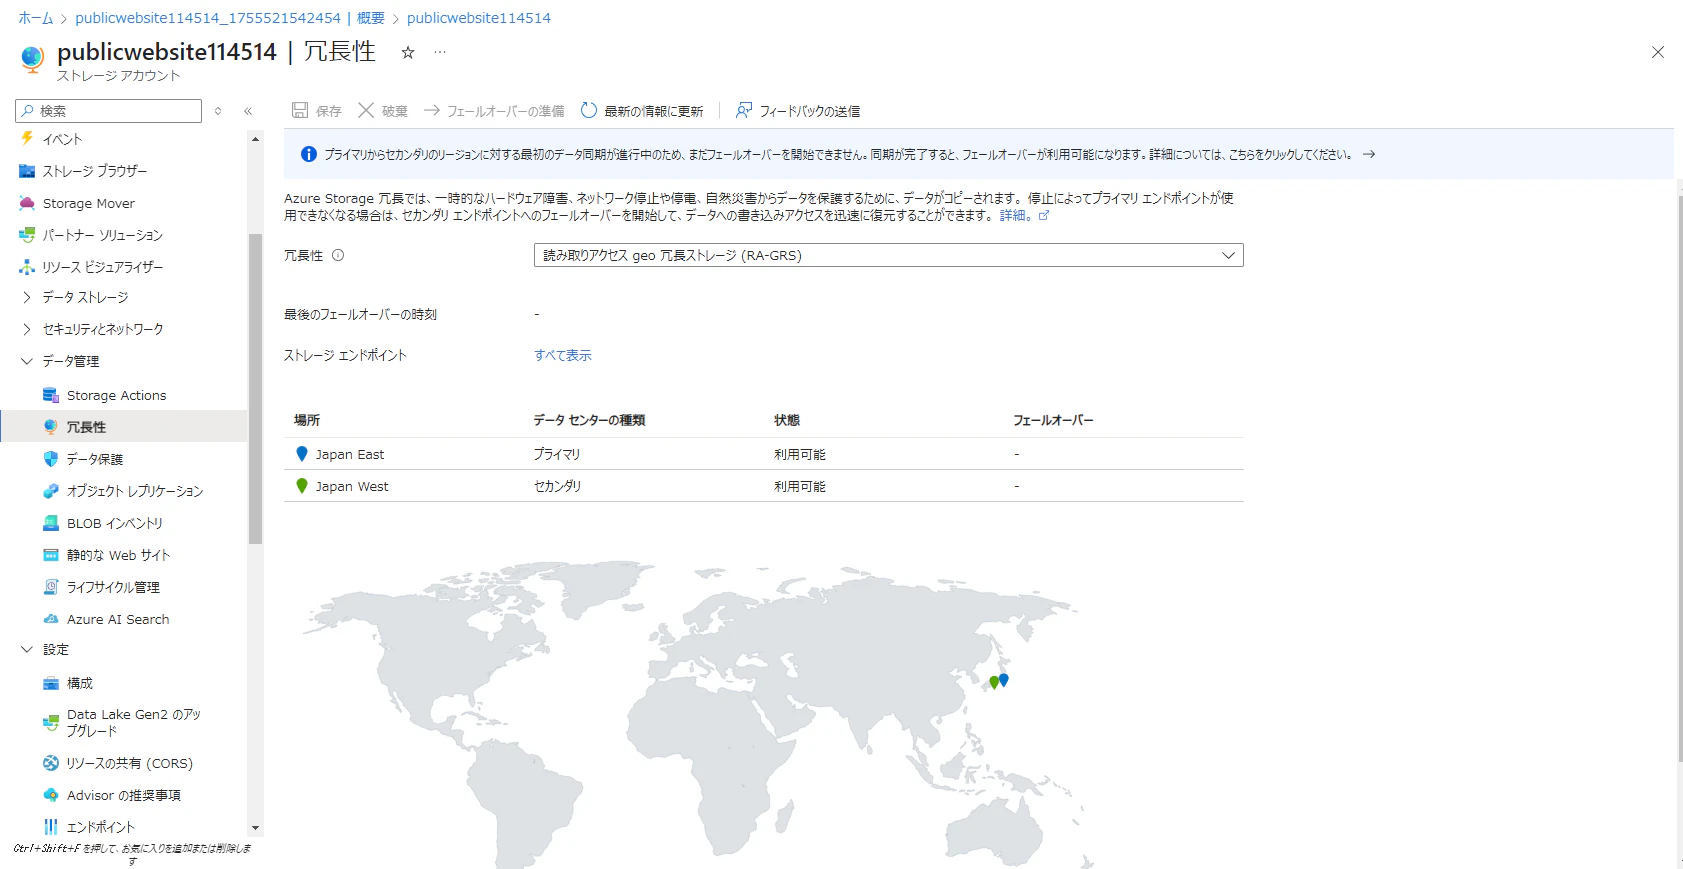Screen dimensions: 1683x869
Task: Click the 利用可能 status for Japan West
Action: pos(800,486)
